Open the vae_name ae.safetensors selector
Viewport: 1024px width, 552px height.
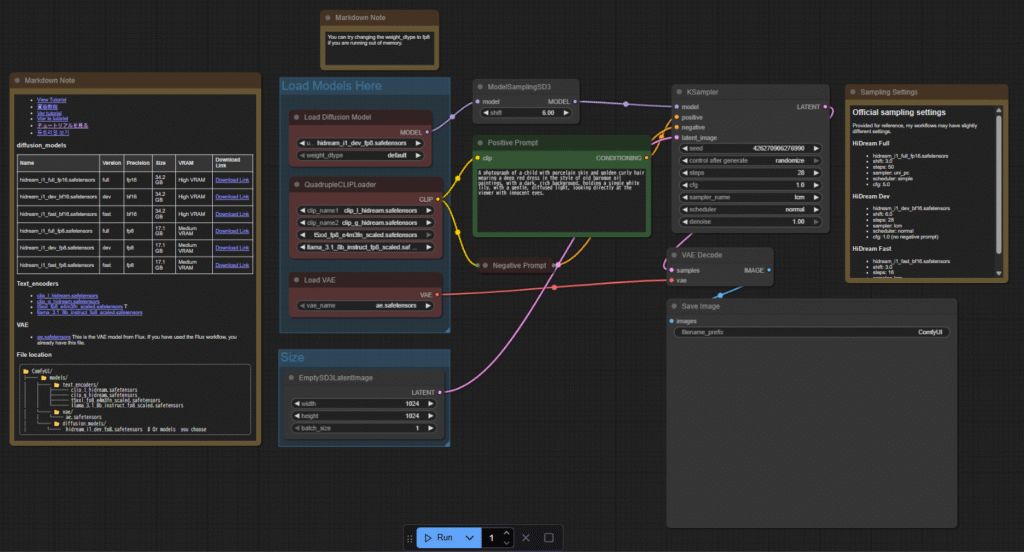pos(365,305)
